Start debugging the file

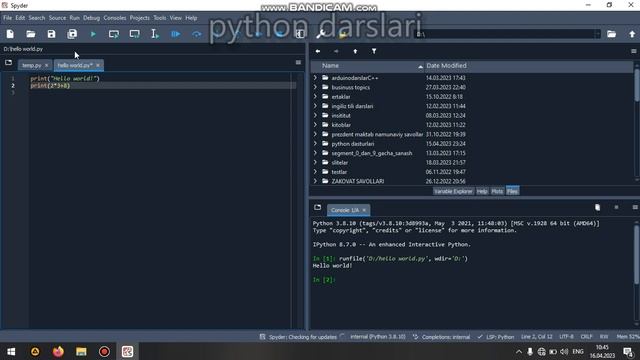[x=176, y=34]
